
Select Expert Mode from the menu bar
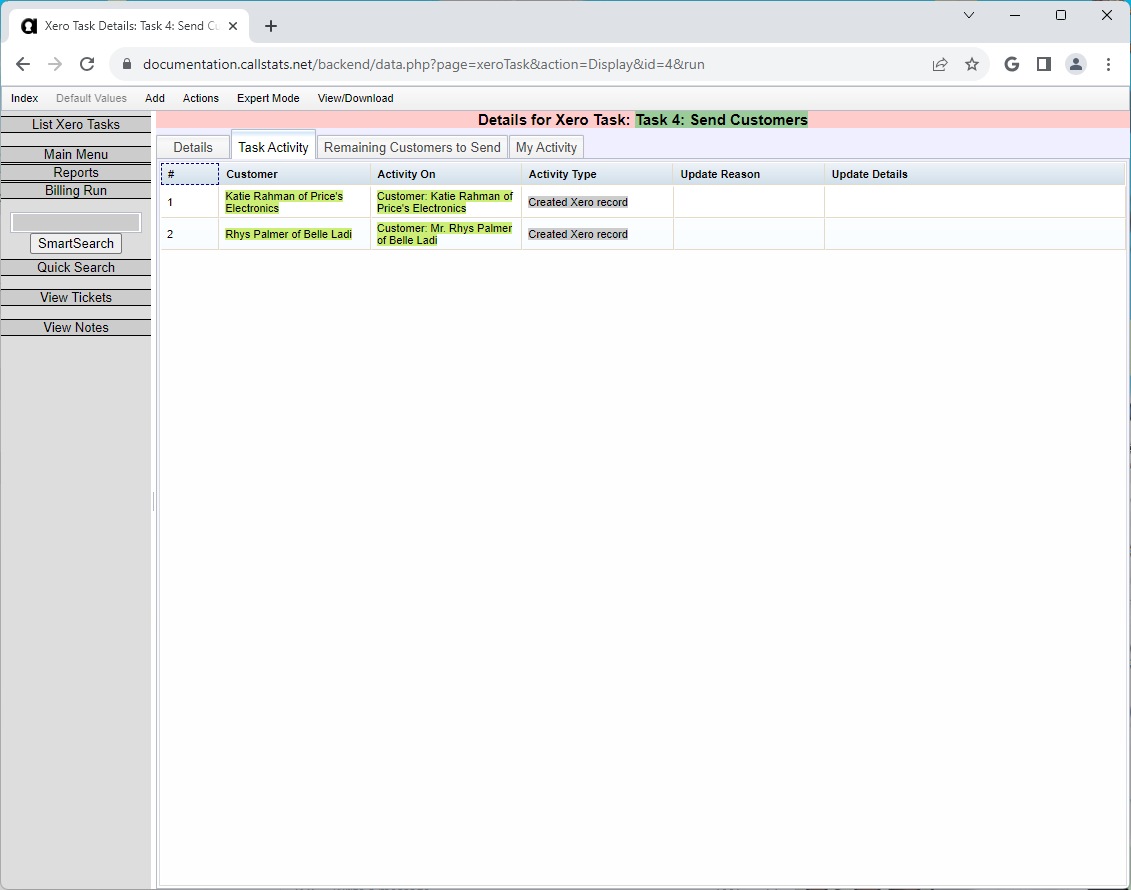pos(268,98)
